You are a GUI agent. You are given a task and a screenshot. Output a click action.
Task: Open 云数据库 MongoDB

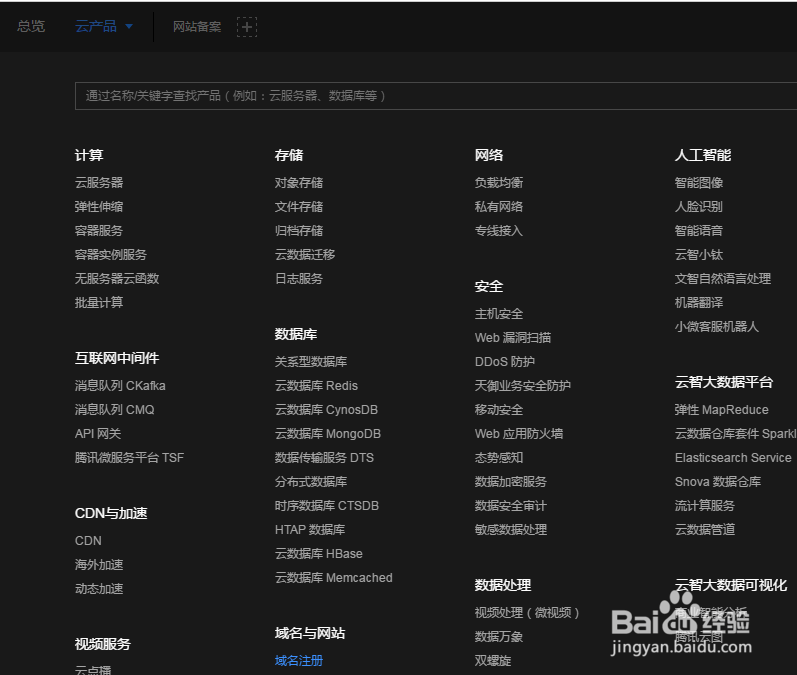pyautogui.click(x=328, y=433)
